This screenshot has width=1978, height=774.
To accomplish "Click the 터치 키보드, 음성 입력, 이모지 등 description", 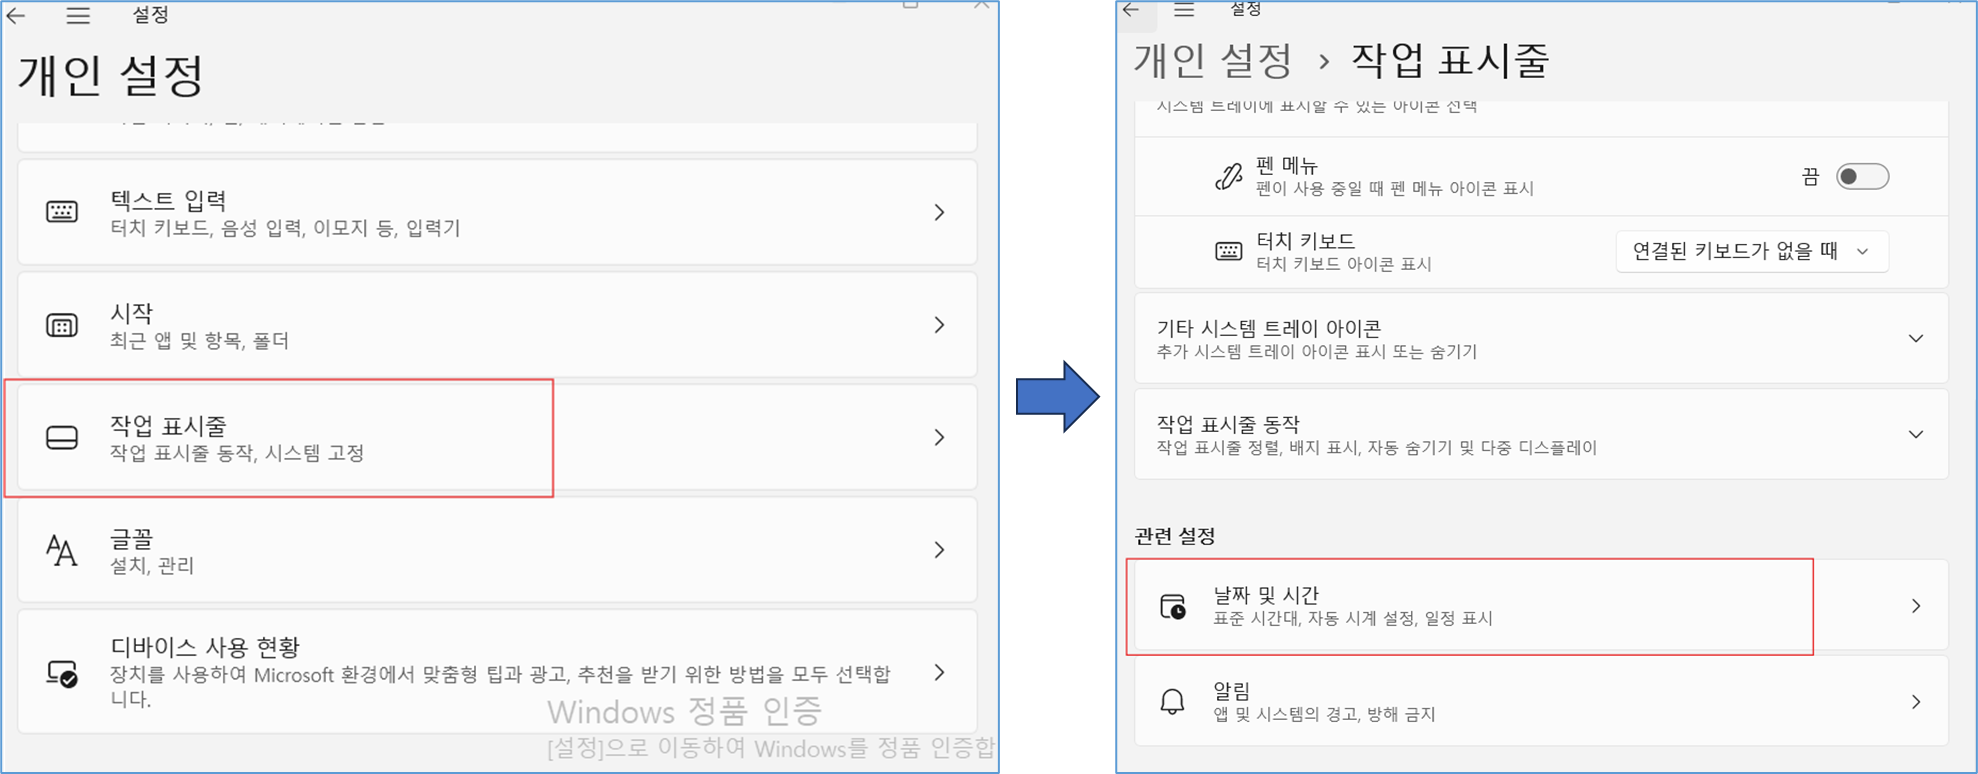I will point(285,229).
